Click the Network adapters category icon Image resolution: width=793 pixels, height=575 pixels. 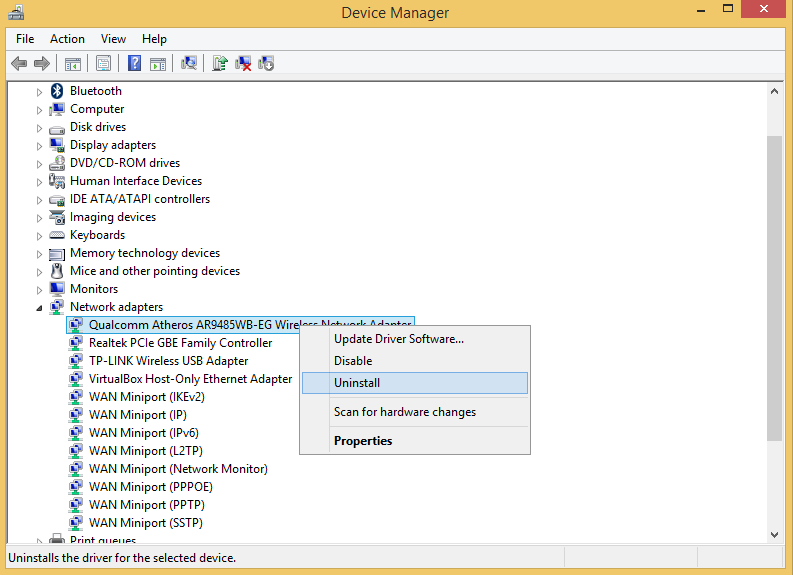(x=57, y=307)
